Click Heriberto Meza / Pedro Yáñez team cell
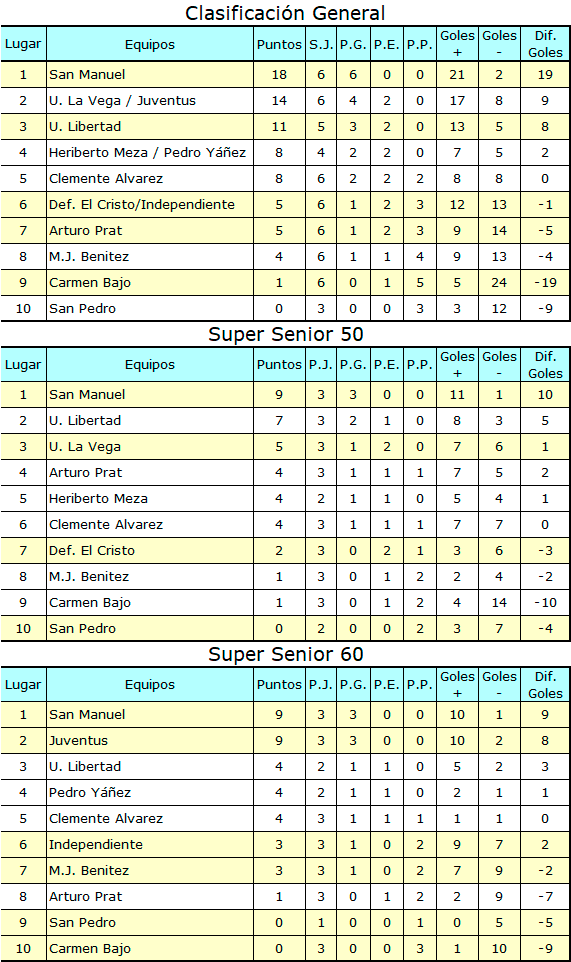This screenshot has height=962, width=571. [150, 152]
